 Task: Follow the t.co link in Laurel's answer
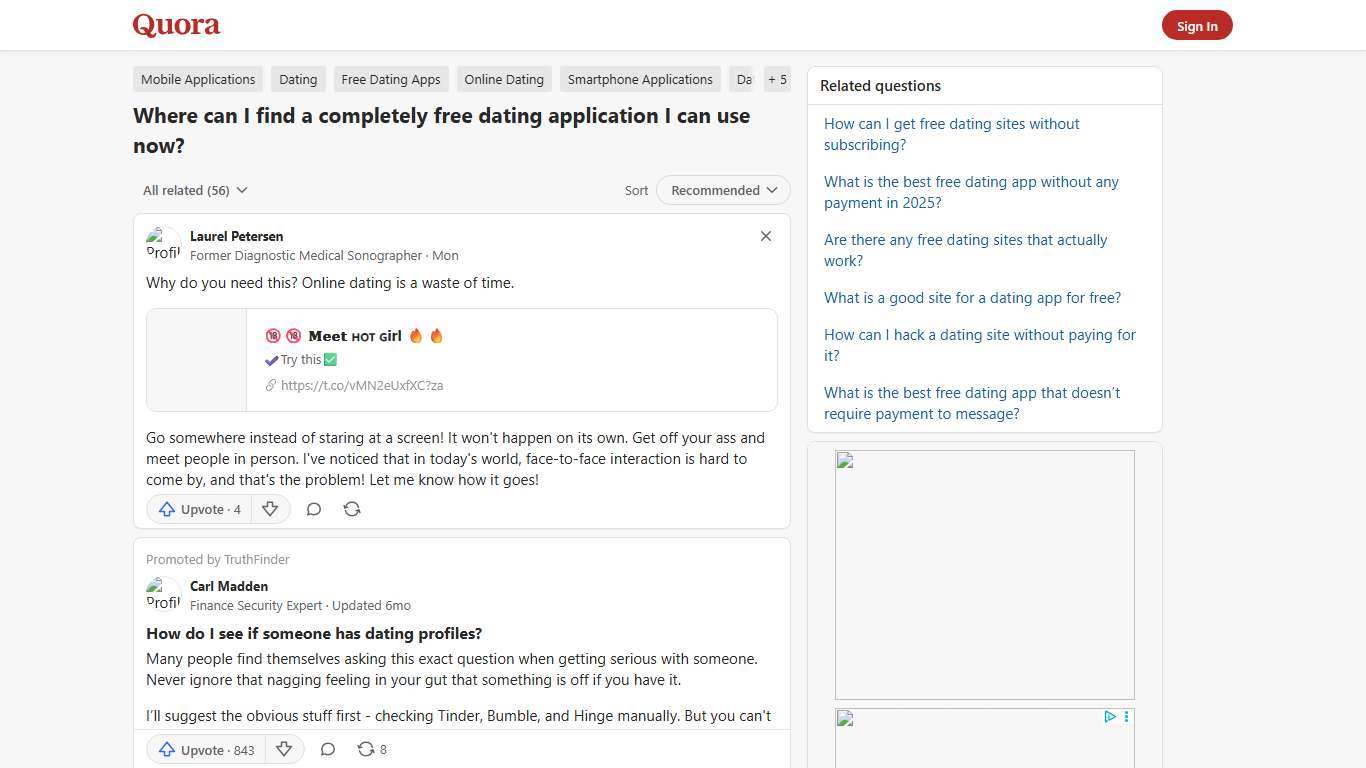pyautogui.click(x=362, y=385)
